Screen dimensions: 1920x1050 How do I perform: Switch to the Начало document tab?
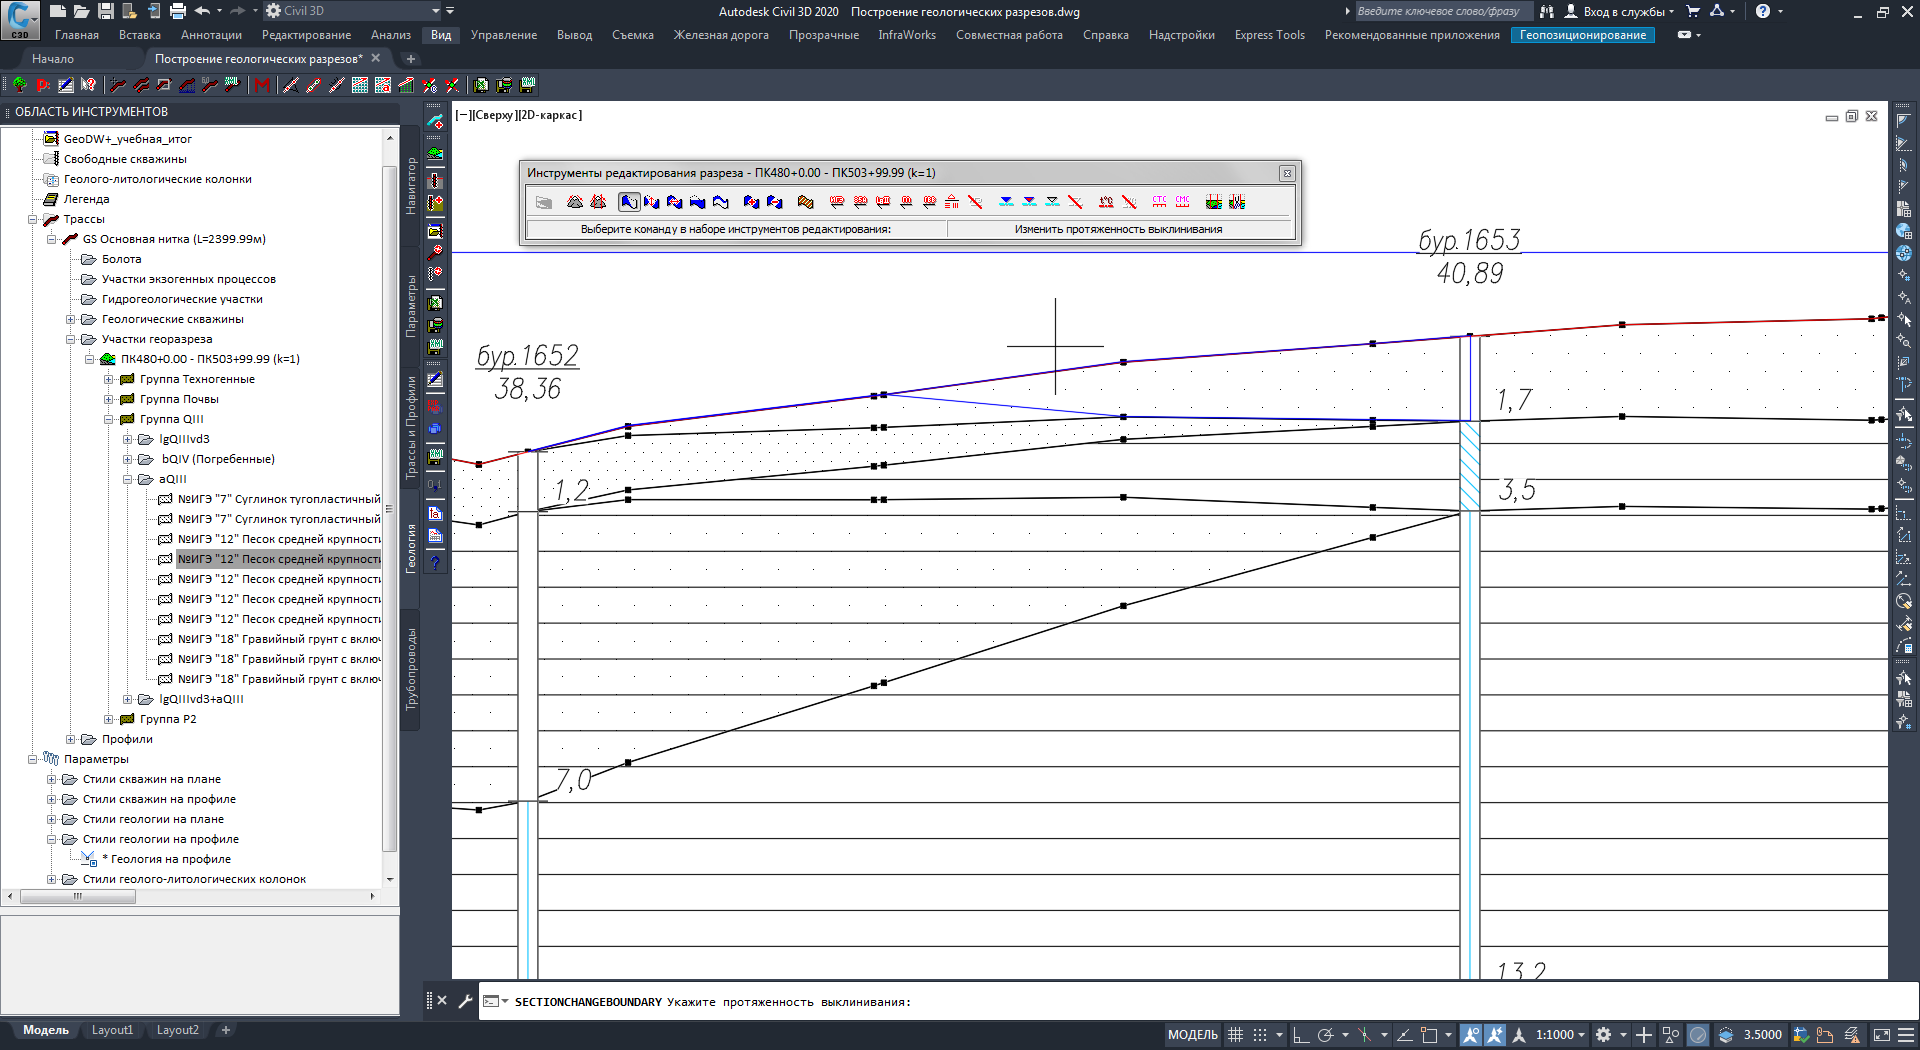coord(53,59)
